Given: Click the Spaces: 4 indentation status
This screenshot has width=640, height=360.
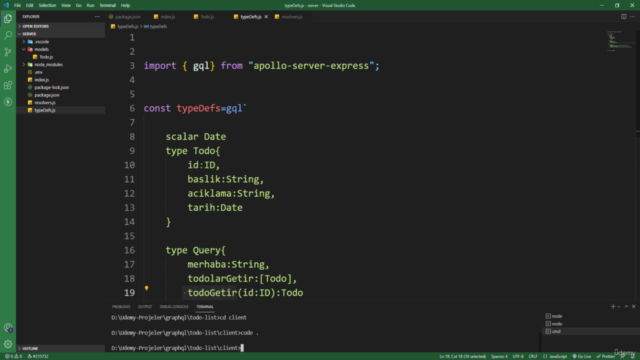Looking at the screenshot, I should pyautogui.click(x=499, y=356).
